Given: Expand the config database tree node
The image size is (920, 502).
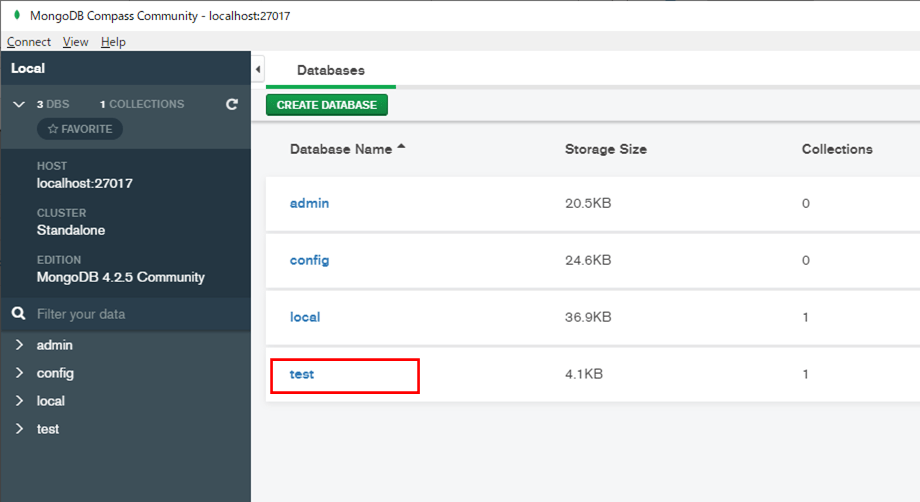Looking at the screenshot, I should [19, 373].
